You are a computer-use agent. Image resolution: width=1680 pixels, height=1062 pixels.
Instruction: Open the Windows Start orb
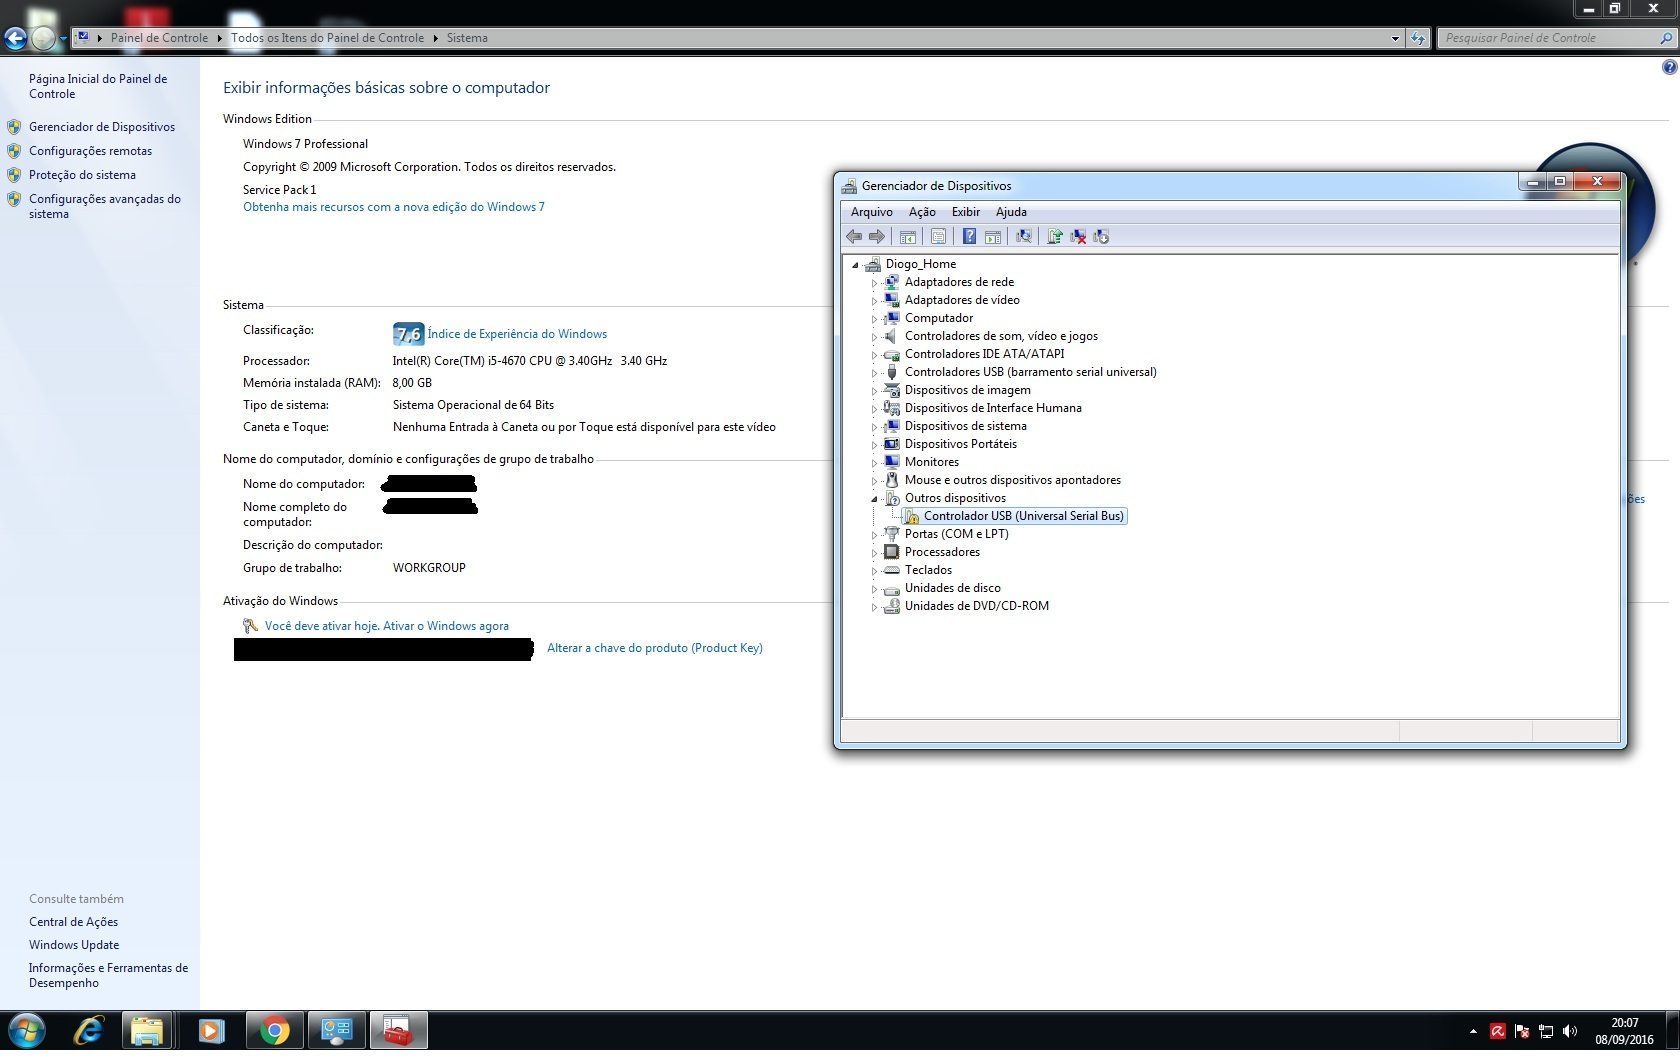pyautogui.click(x=26, y=1030)
